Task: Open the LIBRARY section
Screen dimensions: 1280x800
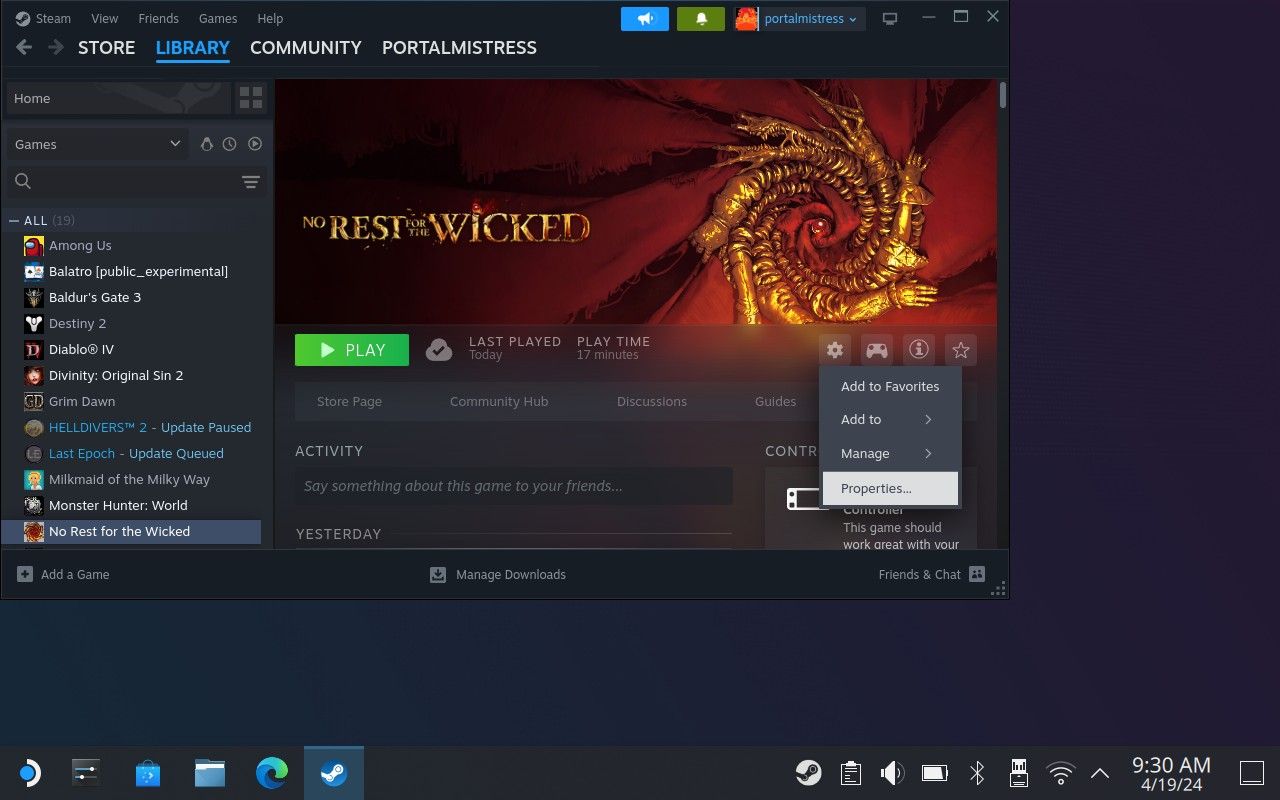Action: (193, 48)
